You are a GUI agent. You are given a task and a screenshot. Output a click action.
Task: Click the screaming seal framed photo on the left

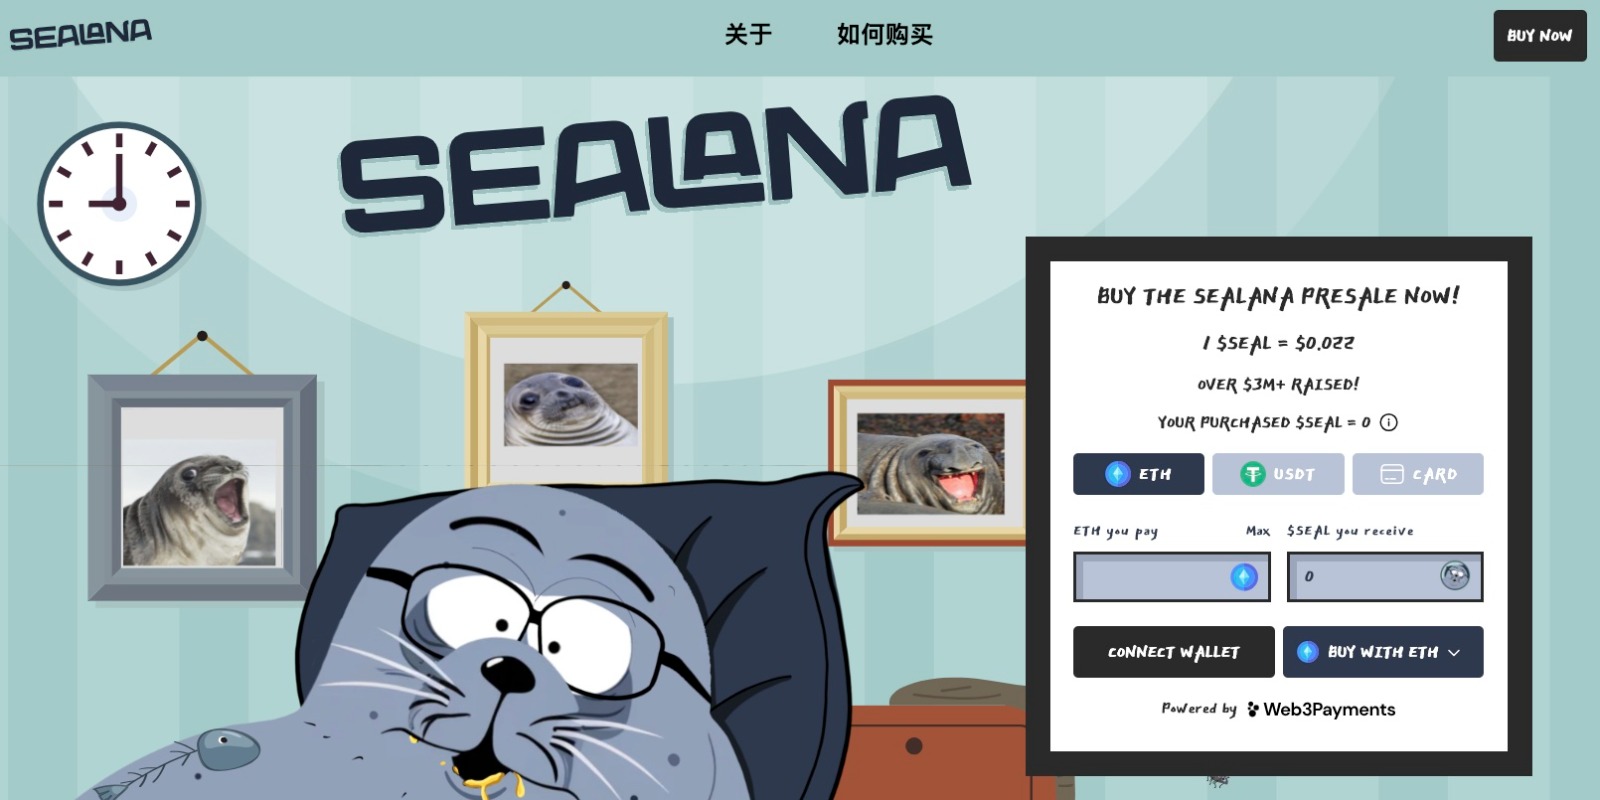[x=203, y=487]
